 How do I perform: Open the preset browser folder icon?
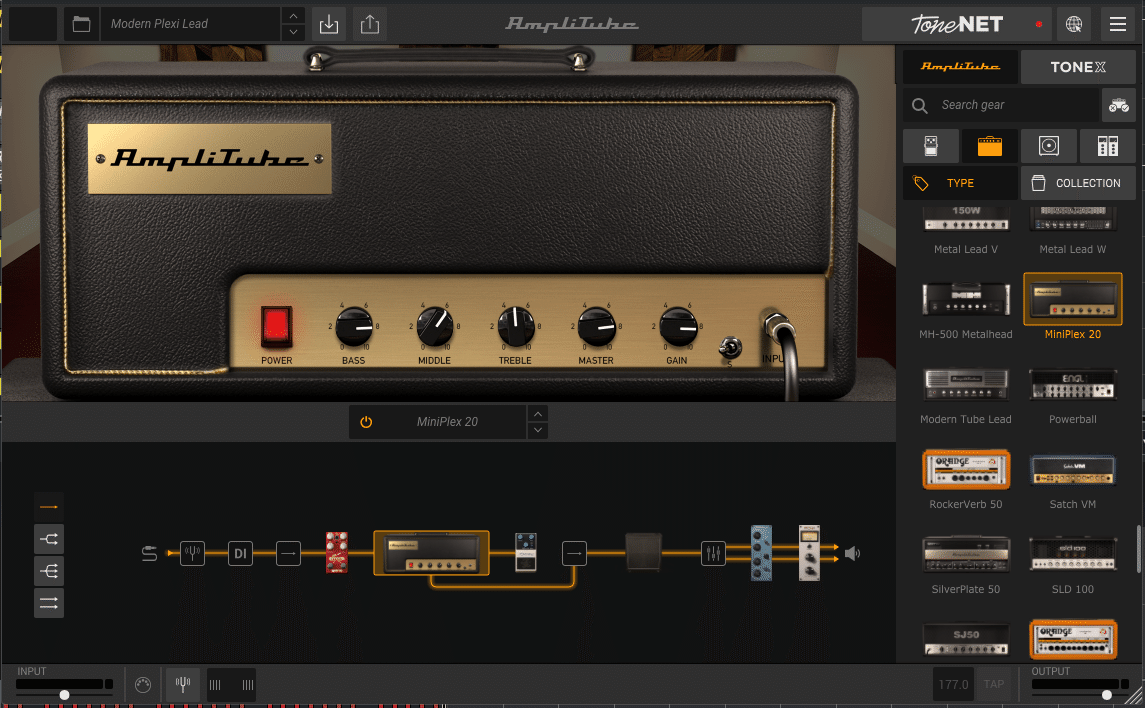pos(81,24)
